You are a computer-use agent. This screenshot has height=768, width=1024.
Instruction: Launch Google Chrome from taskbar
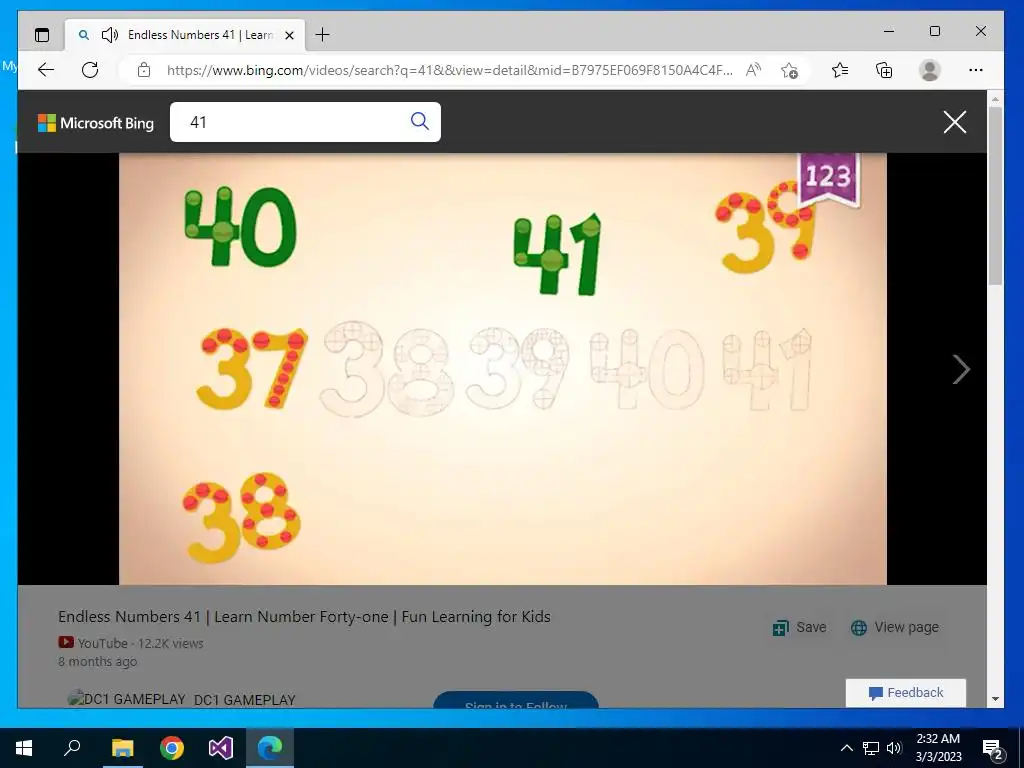[x=172, y=748]
